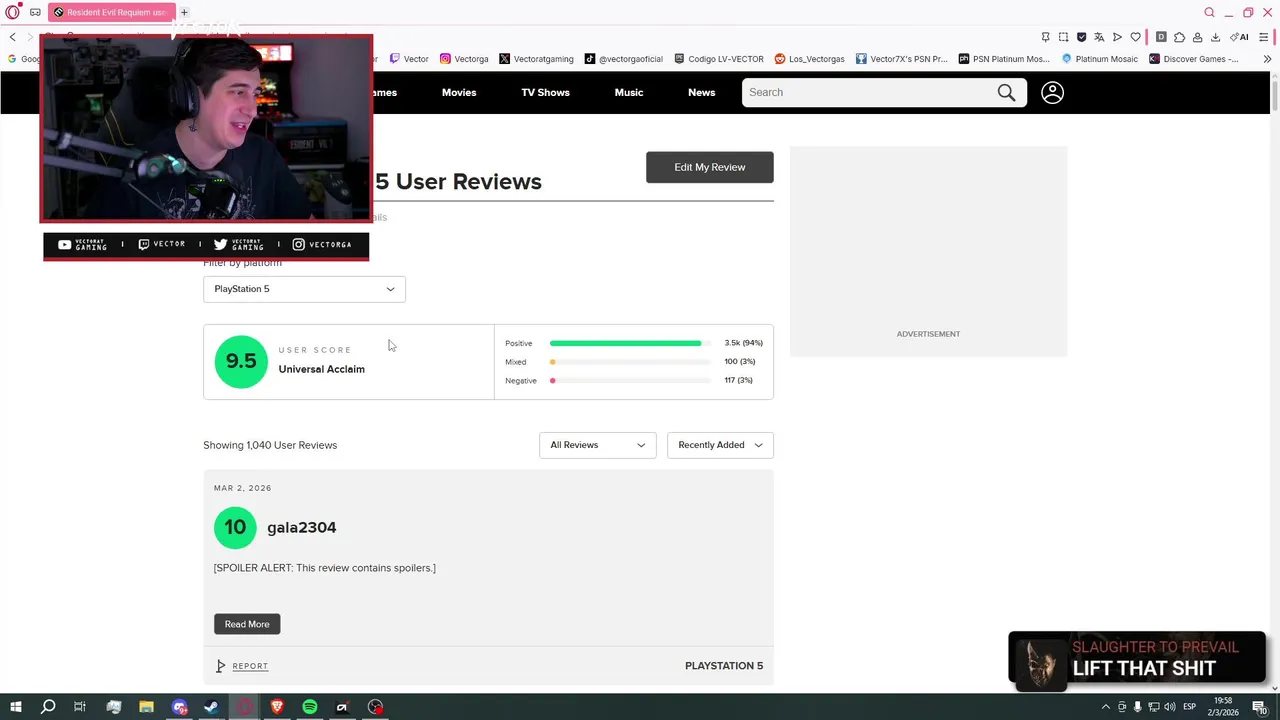Viewport: 1280px width, 720px height.
Task: Open the Music navigation menu
Action: 629,92
